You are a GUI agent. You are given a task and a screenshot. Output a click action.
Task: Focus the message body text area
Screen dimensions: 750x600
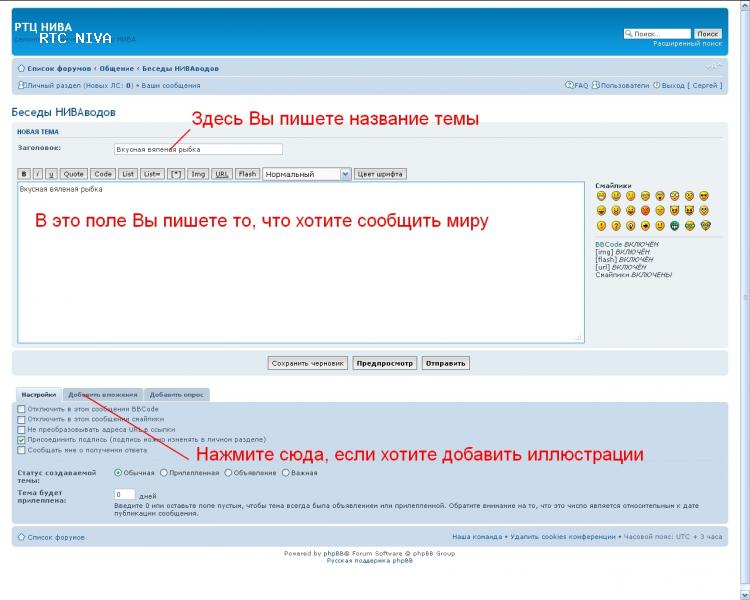(x=301, y=262)
